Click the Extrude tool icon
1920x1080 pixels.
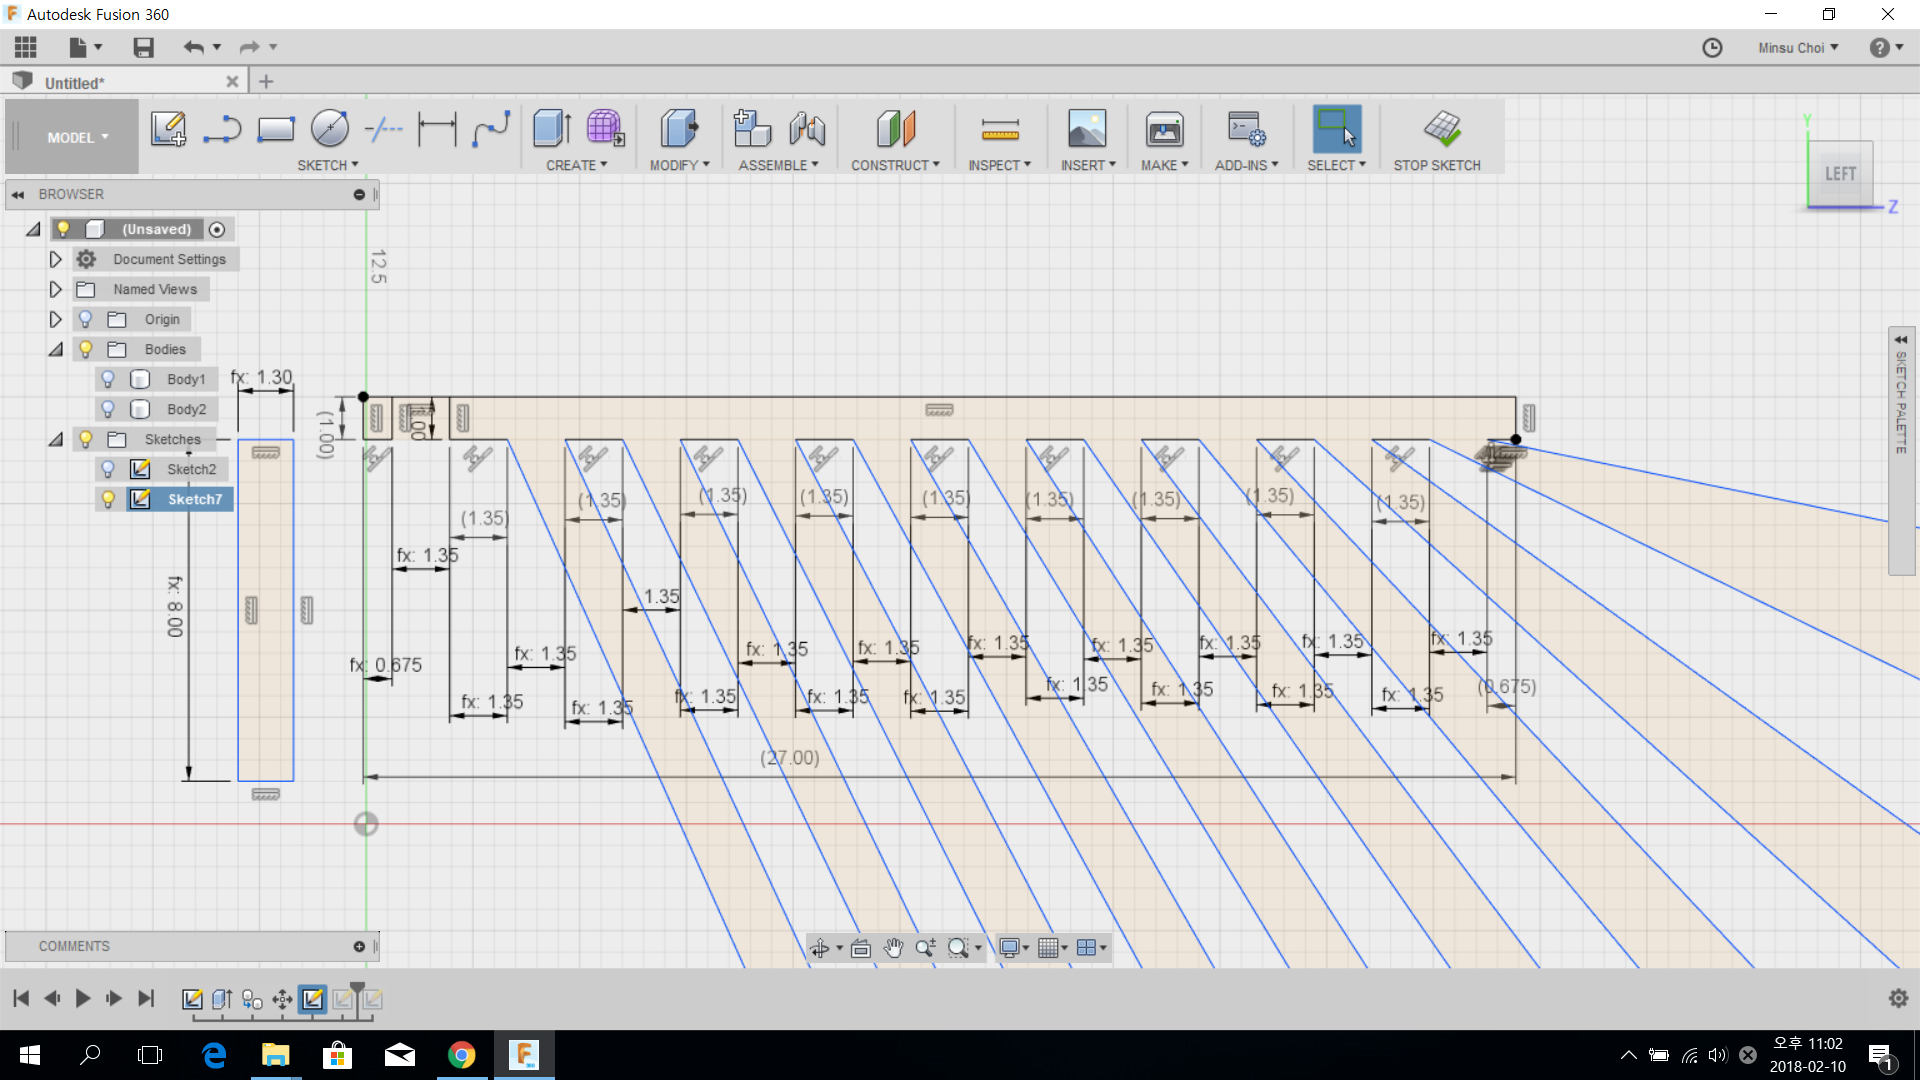tap(551, 128)
